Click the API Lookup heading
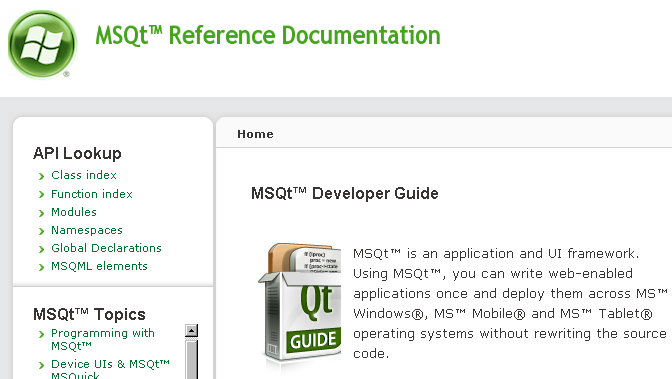Screen dimensions: 672x379 (x=77, y=153)
